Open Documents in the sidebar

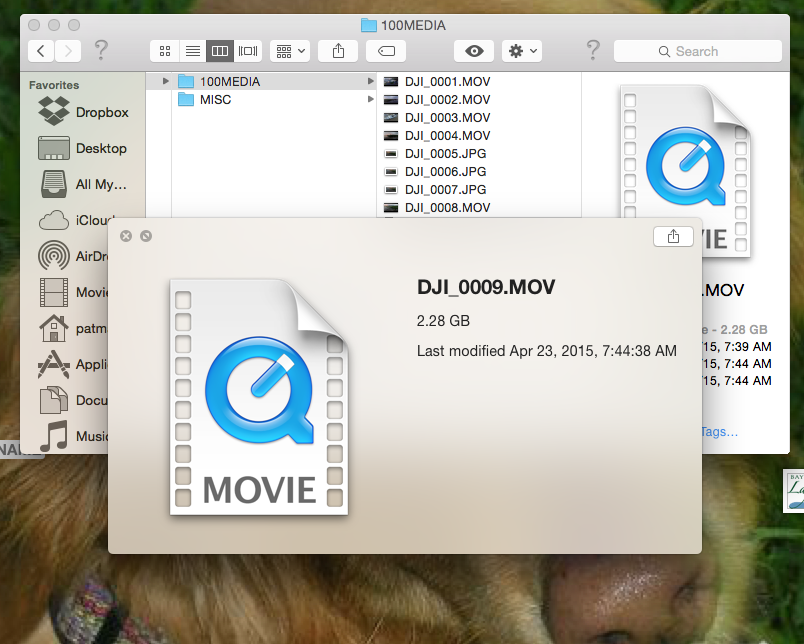[72, 400]
